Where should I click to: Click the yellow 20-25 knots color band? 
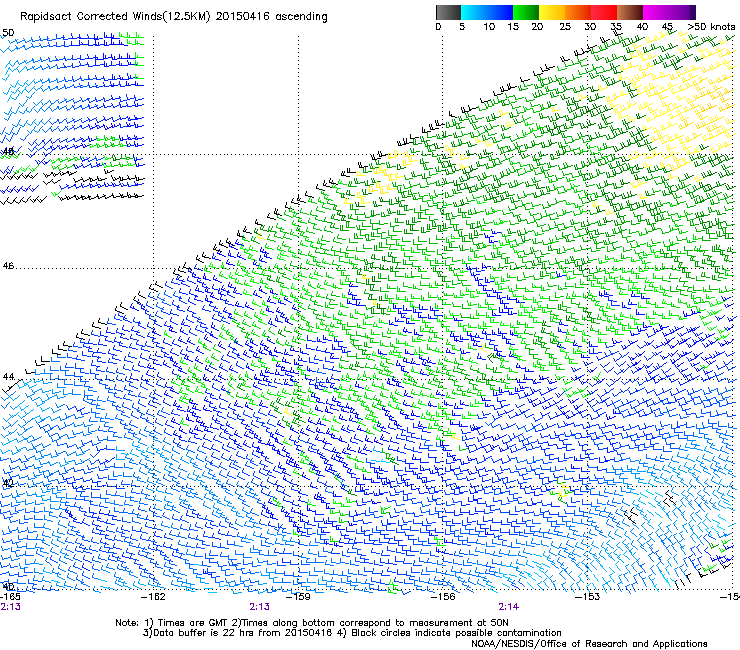click(552, 12)
